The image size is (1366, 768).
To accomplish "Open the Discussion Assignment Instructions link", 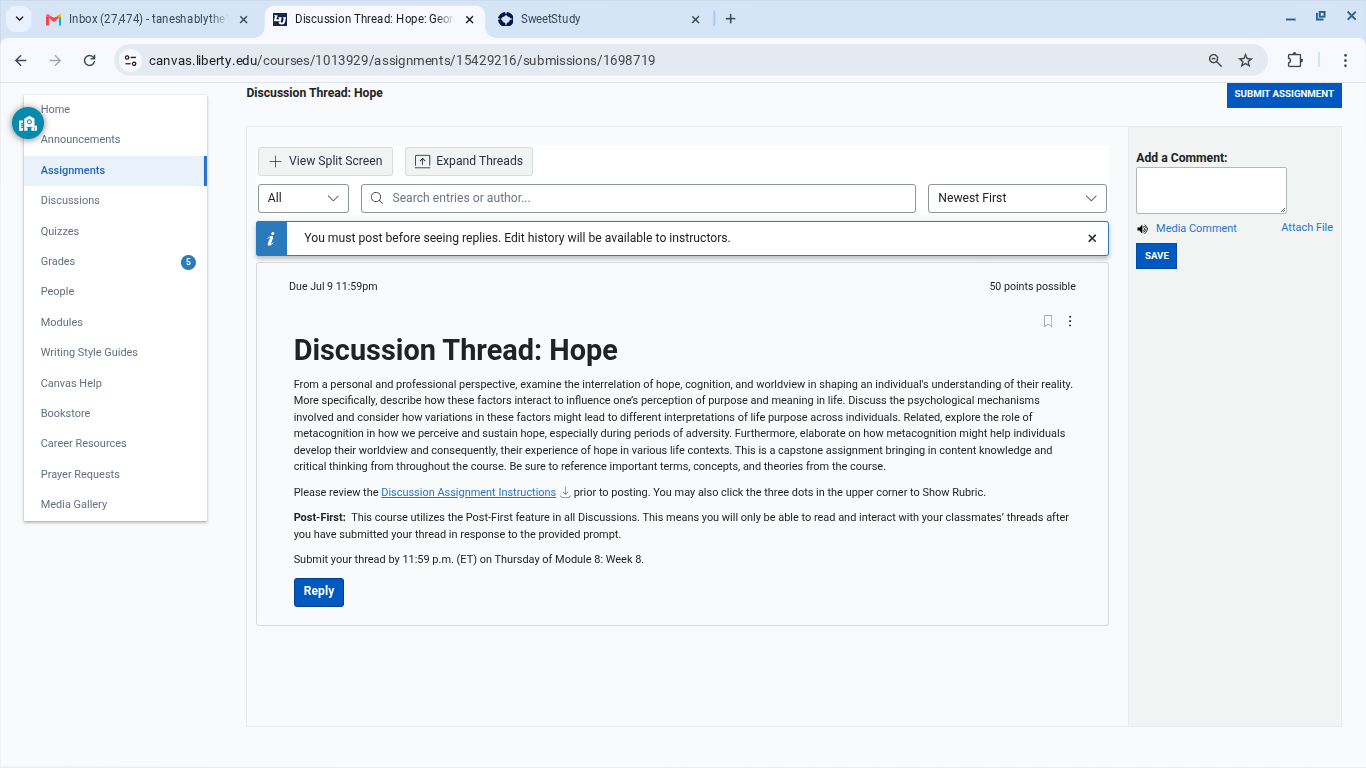I will tap(468, 492).
